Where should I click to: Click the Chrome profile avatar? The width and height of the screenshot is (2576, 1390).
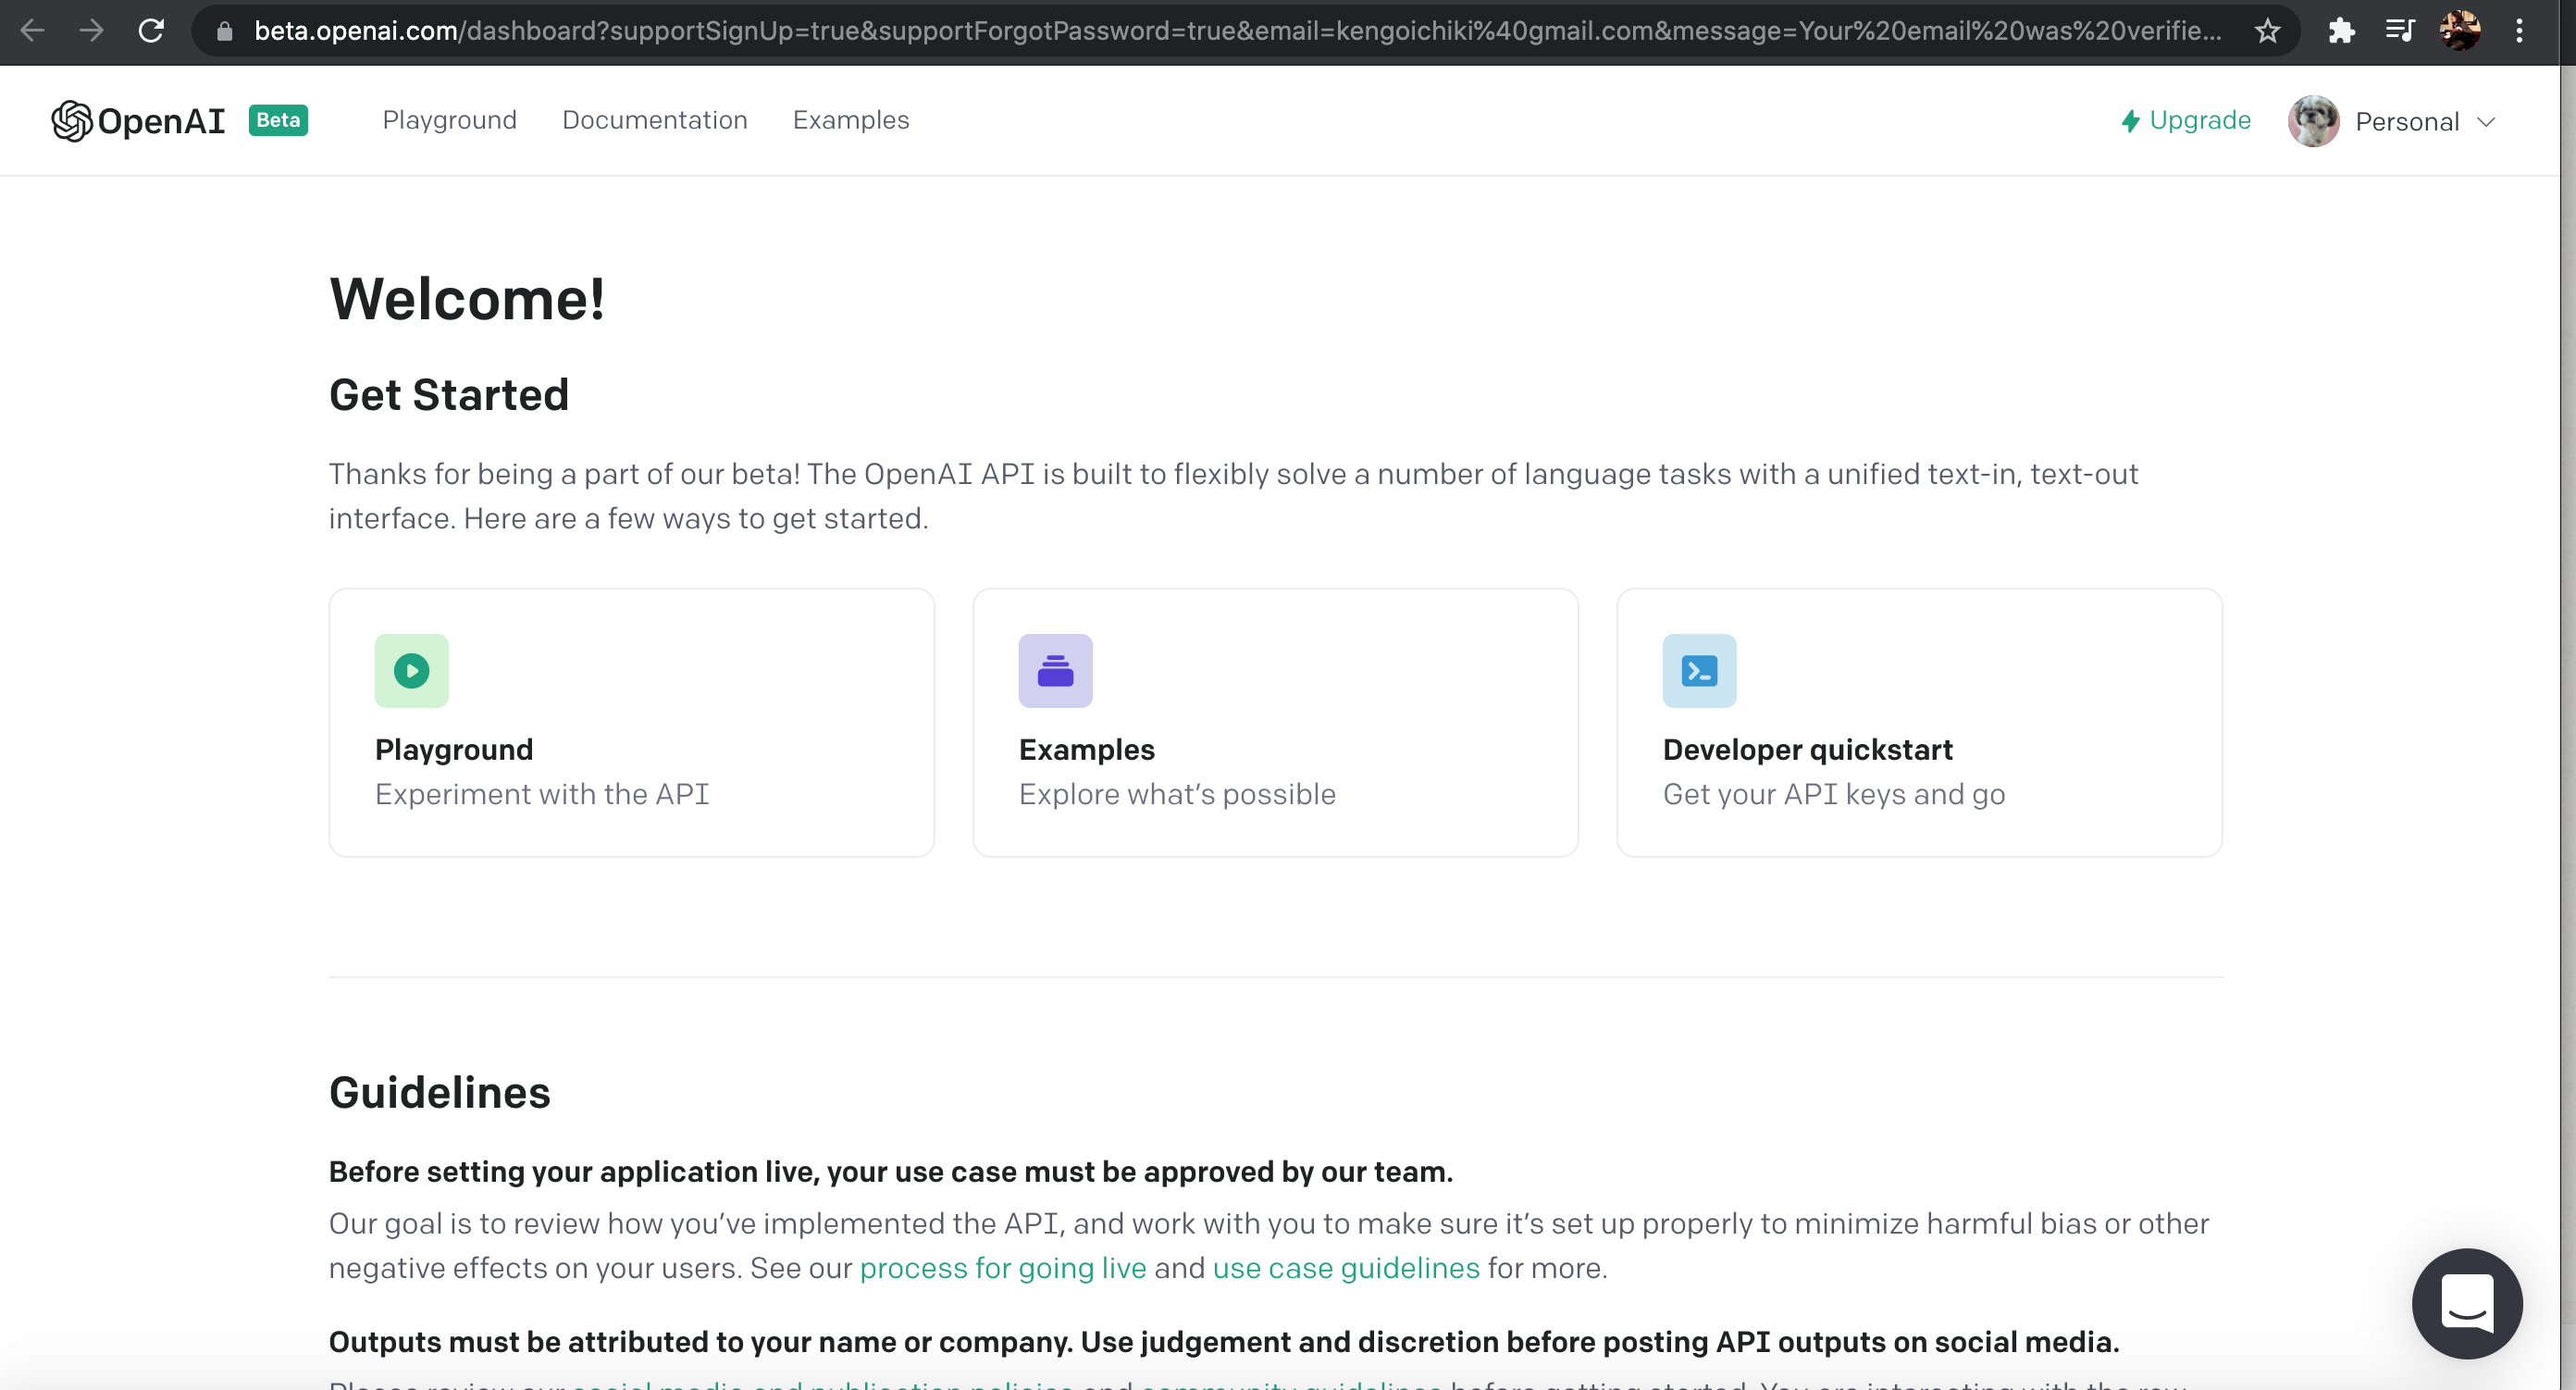pos(2459,31)
